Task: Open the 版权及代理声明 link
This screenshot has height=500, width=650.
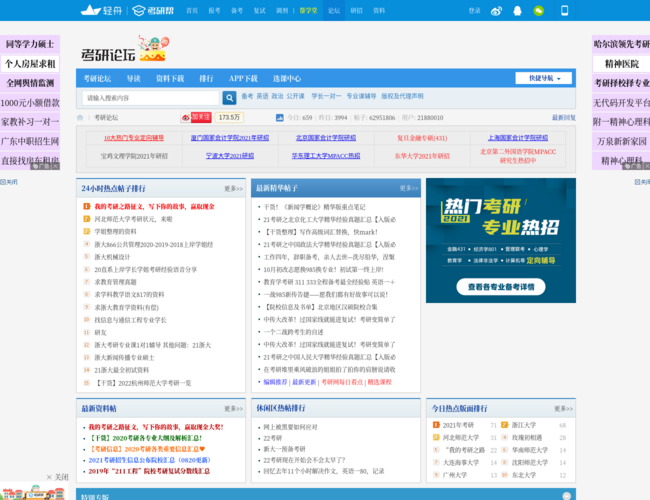Action: coord(402,96)
